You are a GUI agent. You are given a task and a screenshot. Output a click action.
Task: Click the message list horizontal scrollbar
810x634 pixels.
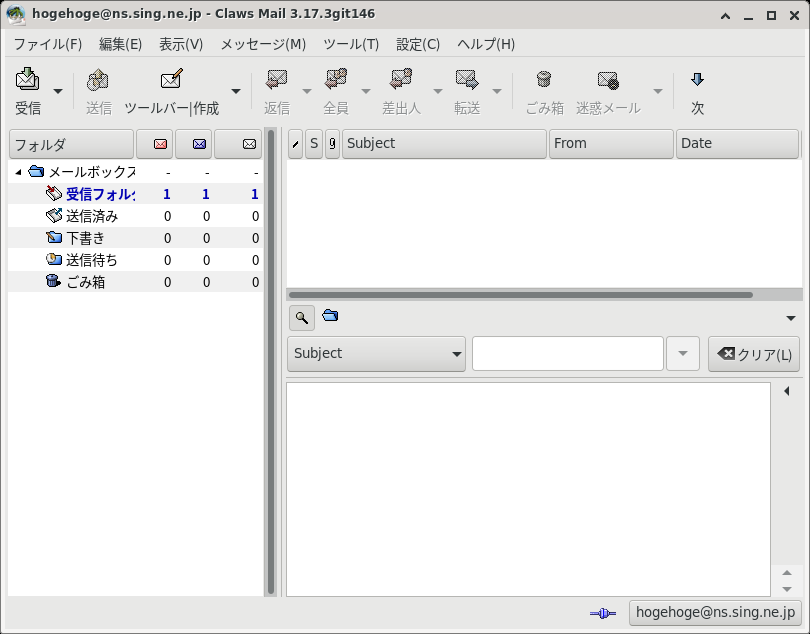tap(521, 295)
